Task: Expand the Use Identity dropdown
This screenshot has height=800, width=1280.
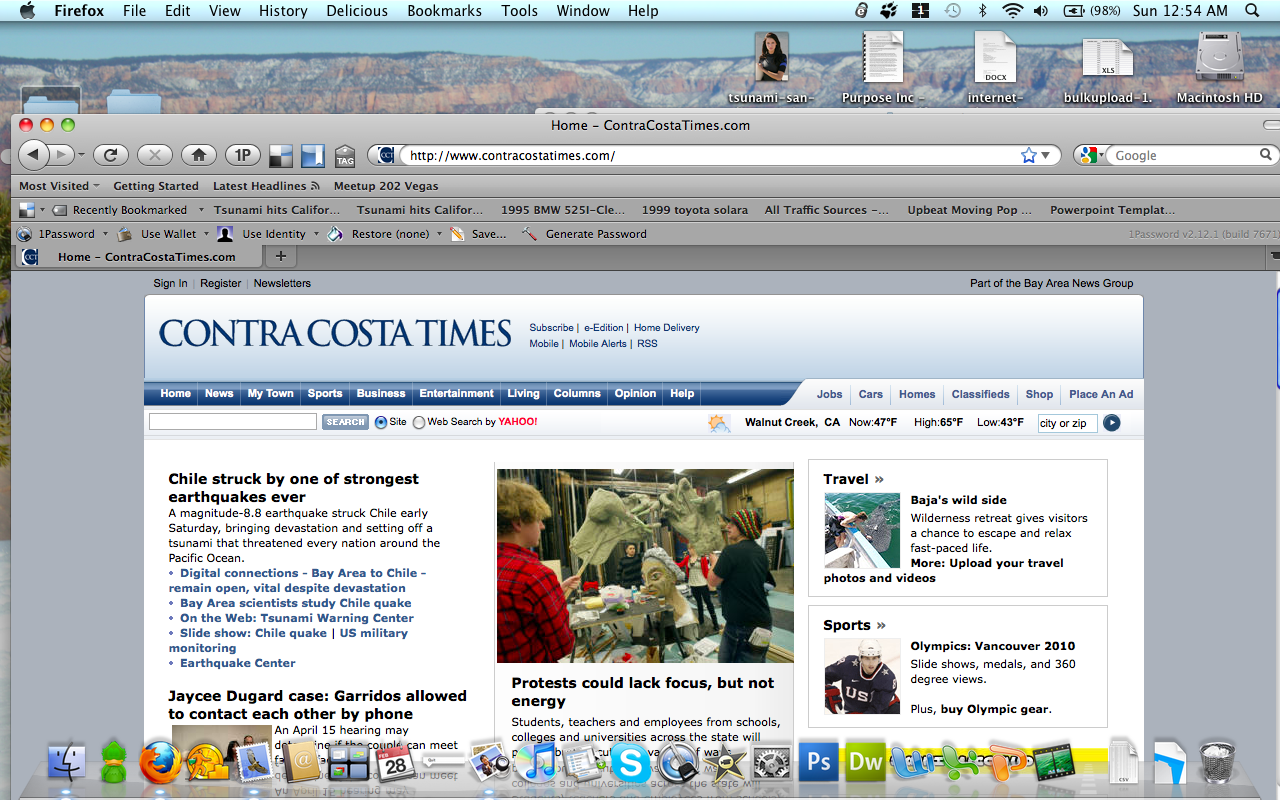Action: (x=316, y=234)
